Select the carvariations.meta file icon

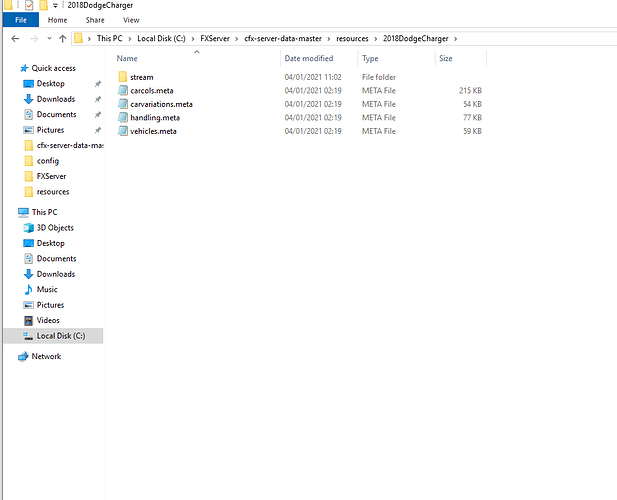click(123, 104)
